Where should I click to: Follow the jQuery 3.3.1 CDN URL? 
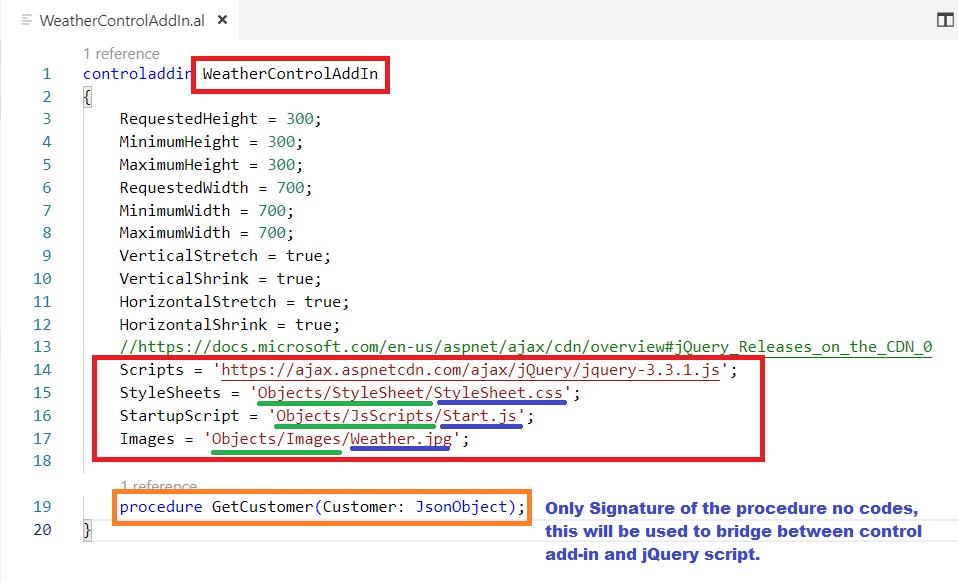coord(472,370)
